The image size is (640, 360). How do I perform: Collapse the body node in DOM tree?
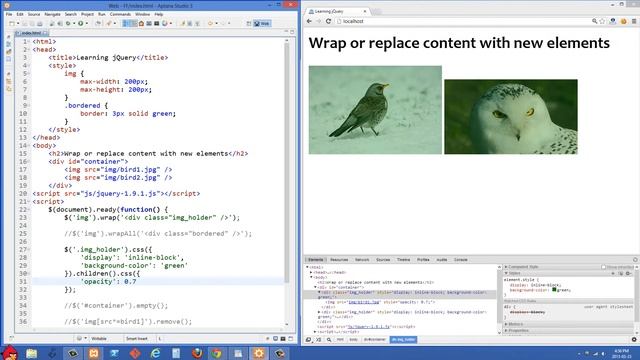(x=311, y=277)
